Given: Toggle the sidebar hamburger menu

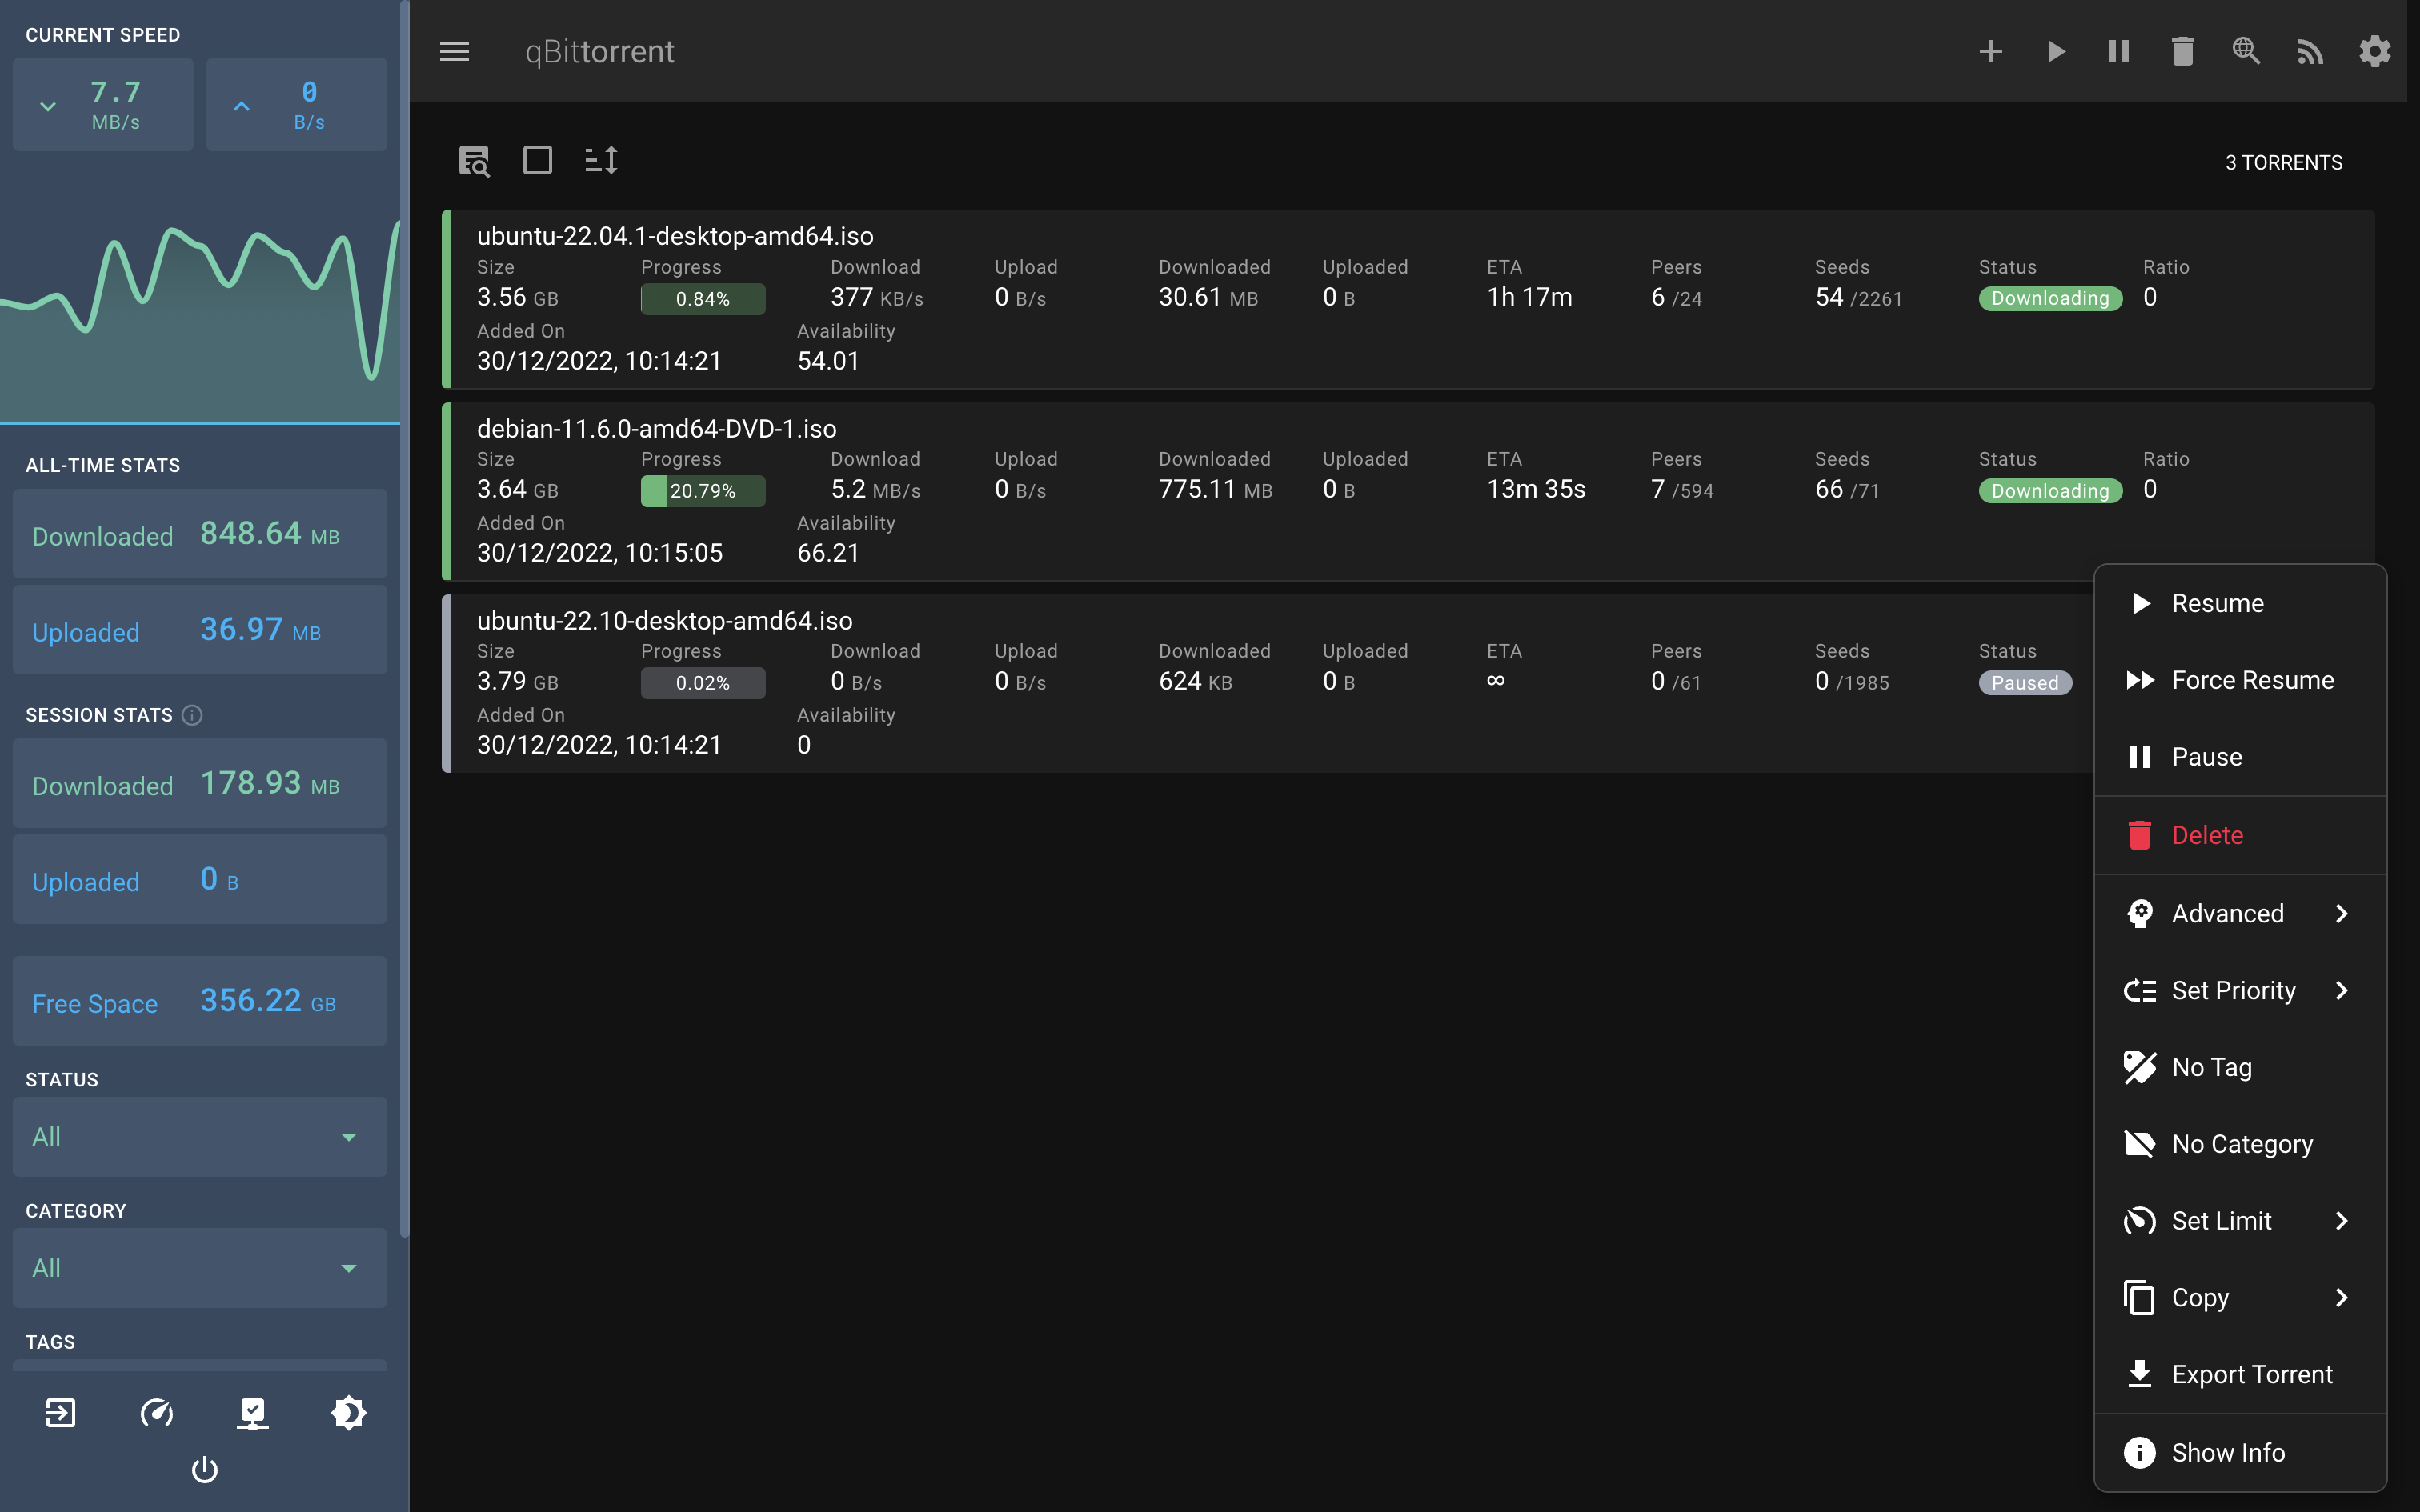Looking at the screenshot, I should (x=454, y=51).
